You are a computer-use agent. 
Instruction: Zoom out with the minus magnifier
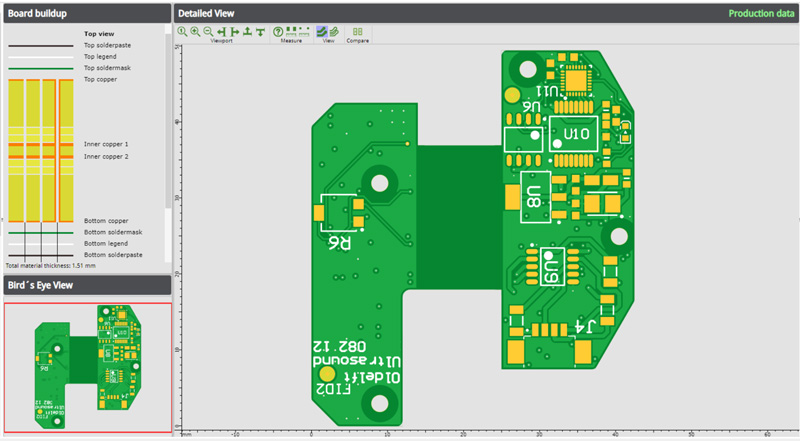(208, 32)
